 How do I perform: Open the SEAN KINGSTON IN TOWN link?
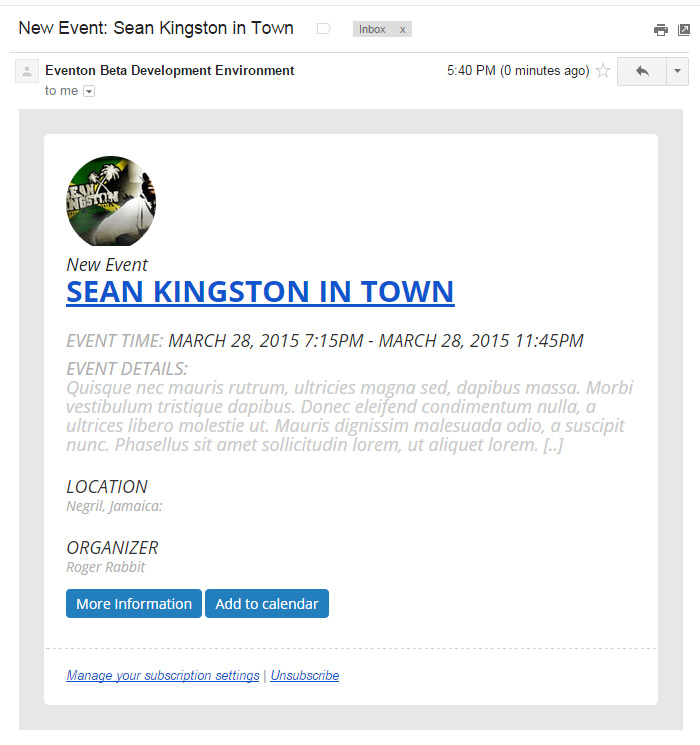[x=260, y=291]
